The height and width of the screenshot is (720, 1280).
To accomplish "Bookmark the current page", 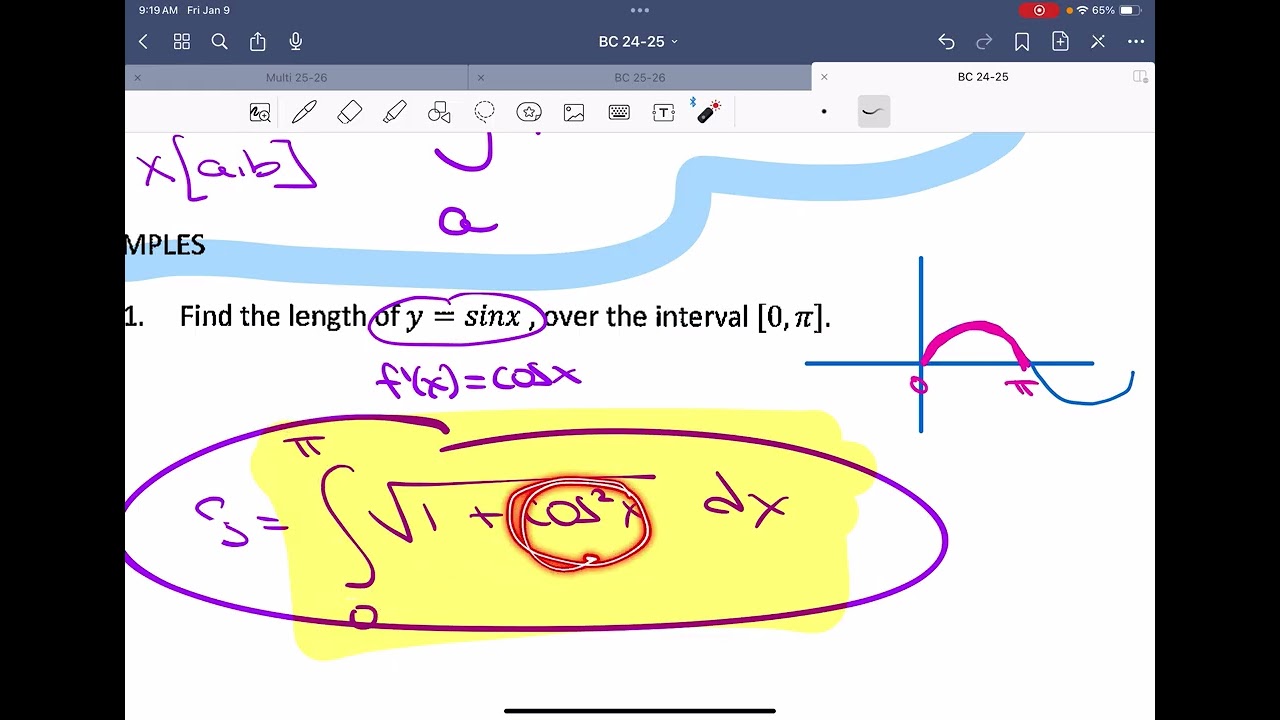I will (1022, 41).
